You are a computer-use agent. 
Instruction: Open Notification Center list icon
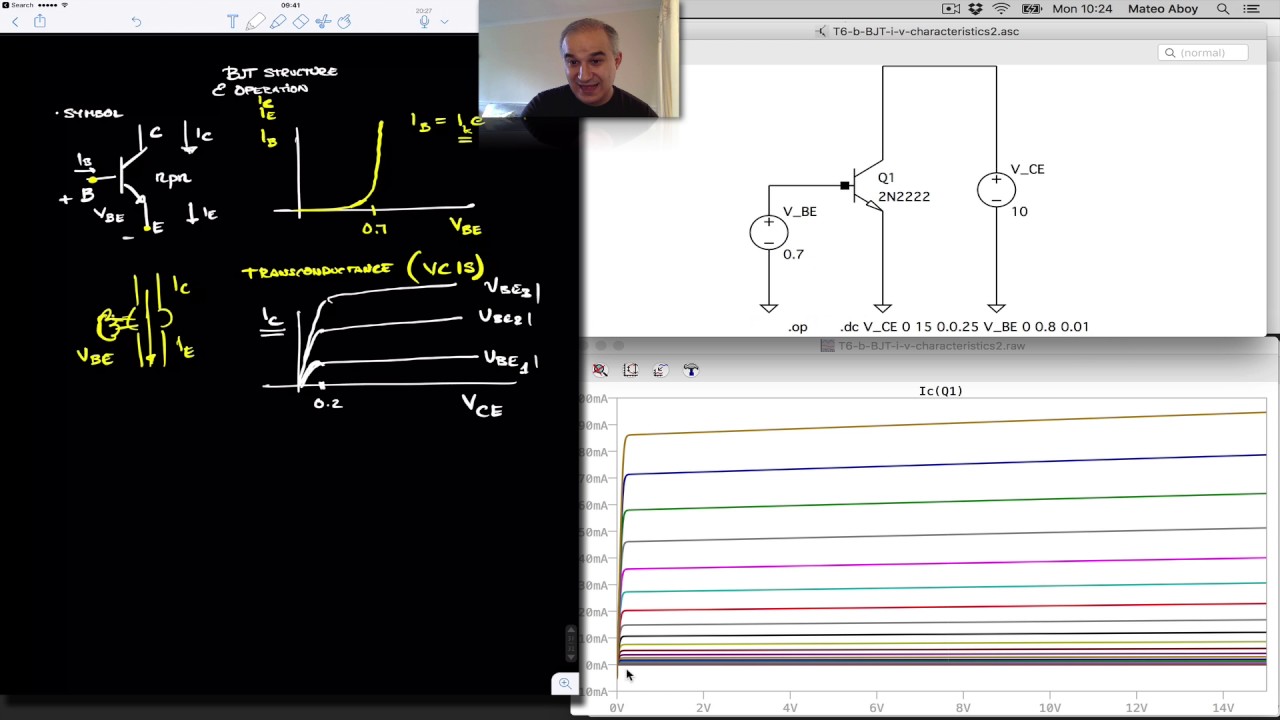point(1251,9)
